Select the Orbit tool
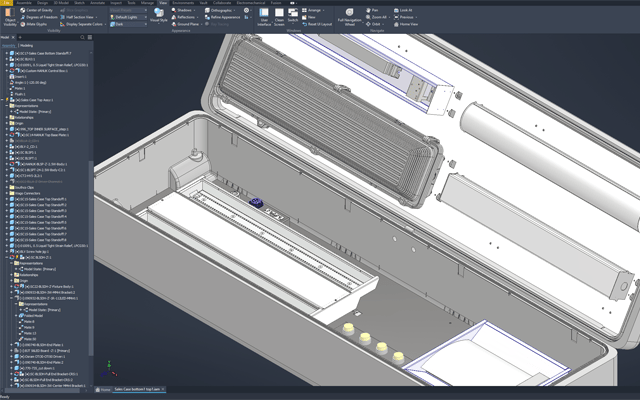640x400 pixels. 373,24
